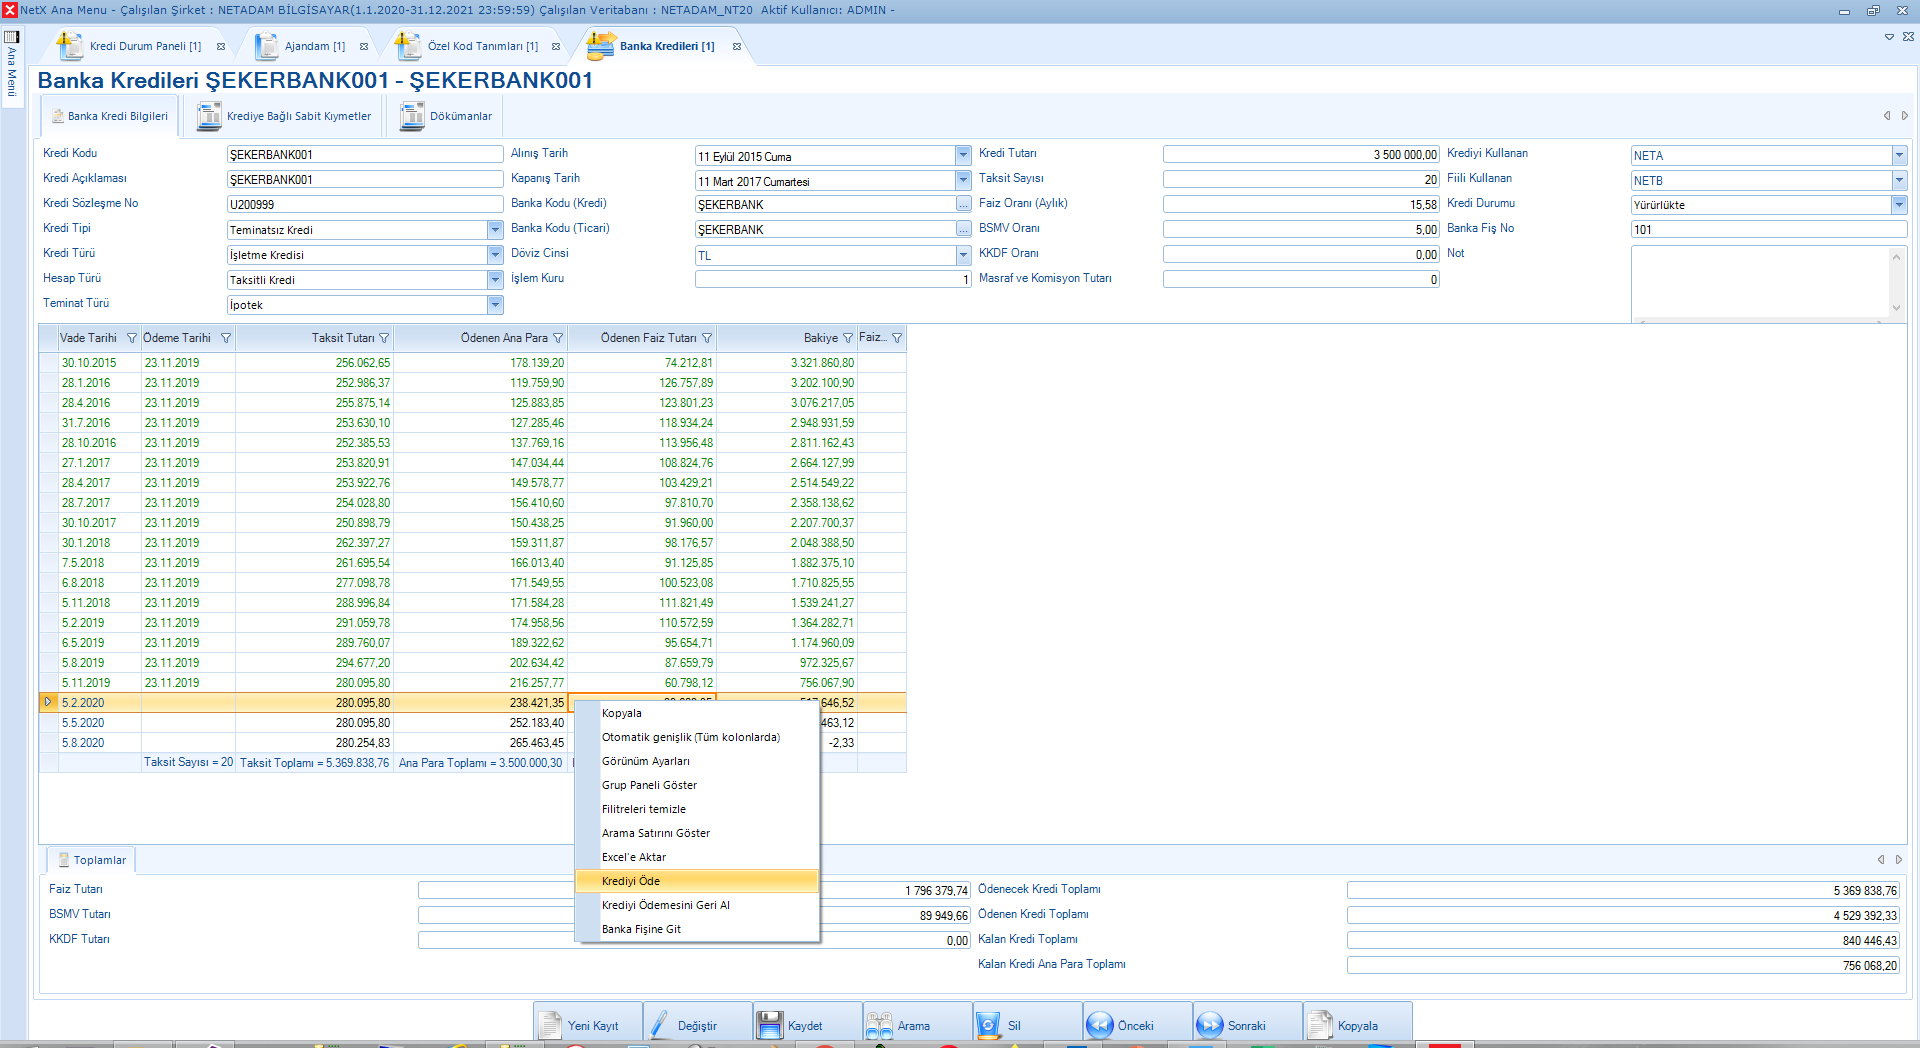
Task: Focus the Kredi Tutarı input field
Action: click(x=1301, y=154)
